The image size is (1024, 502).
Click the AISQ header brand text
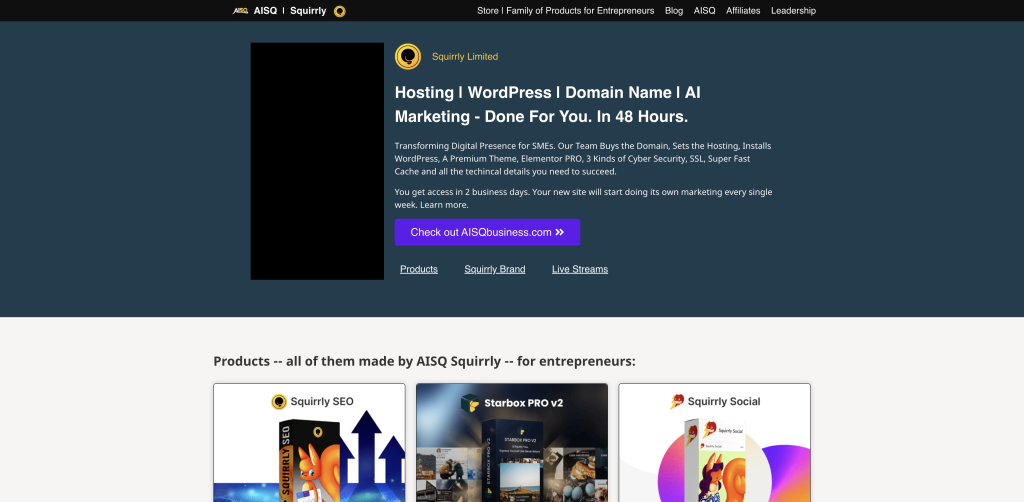pyautogui.click(x=265, y=10)
